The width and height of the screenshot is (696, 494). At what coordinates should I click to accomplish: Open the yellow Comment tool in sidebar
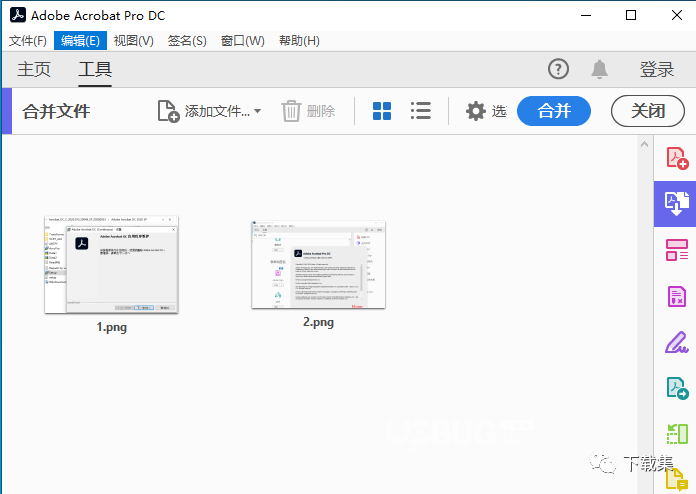tap(676, 479)
